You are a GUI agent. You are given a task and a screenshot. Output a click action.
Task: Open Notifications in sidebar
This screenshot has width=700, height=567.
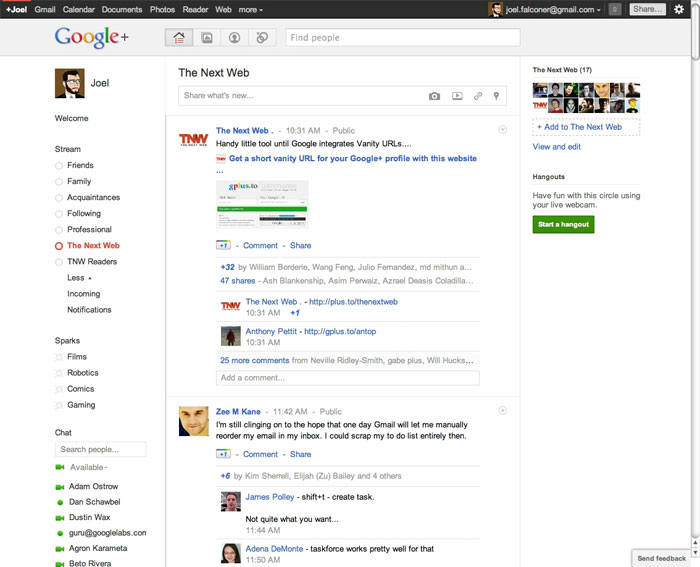(x=89, y=310)
